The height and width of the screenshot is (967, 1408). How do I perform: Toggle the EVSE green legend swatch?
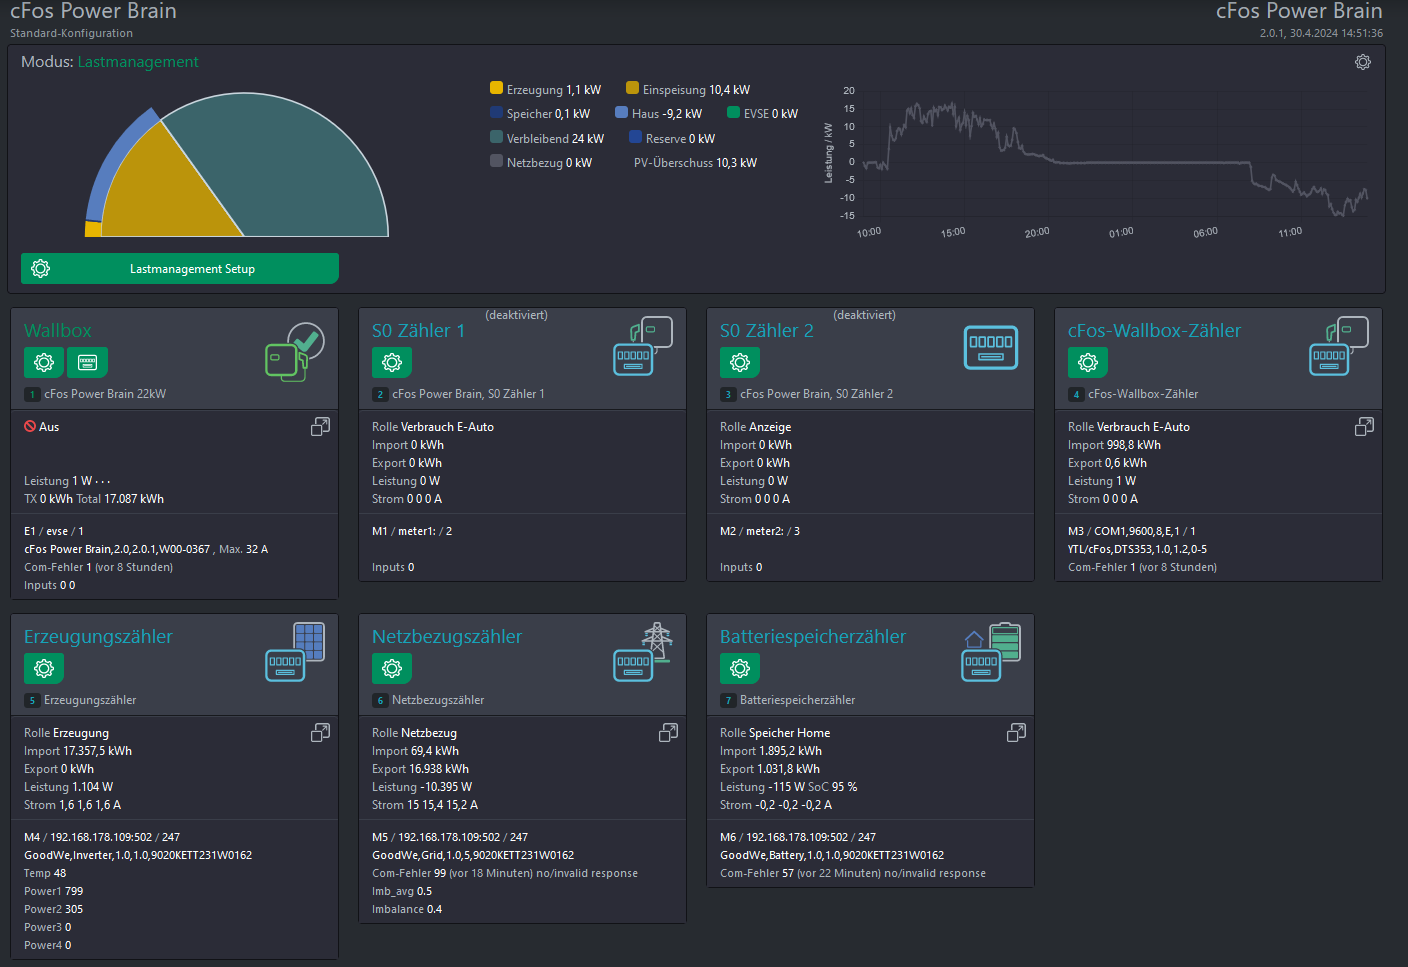(x=733, y=113)
